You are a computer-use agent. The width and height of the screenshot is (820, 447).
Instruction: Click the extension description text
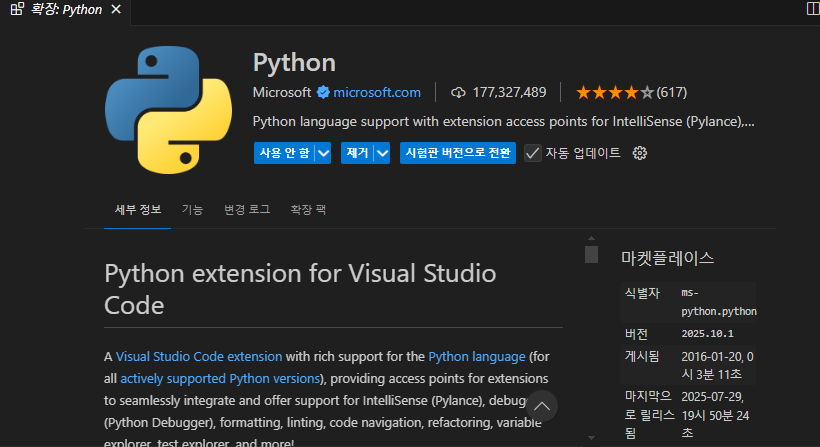pyautogui.click(x=504, y=122)
